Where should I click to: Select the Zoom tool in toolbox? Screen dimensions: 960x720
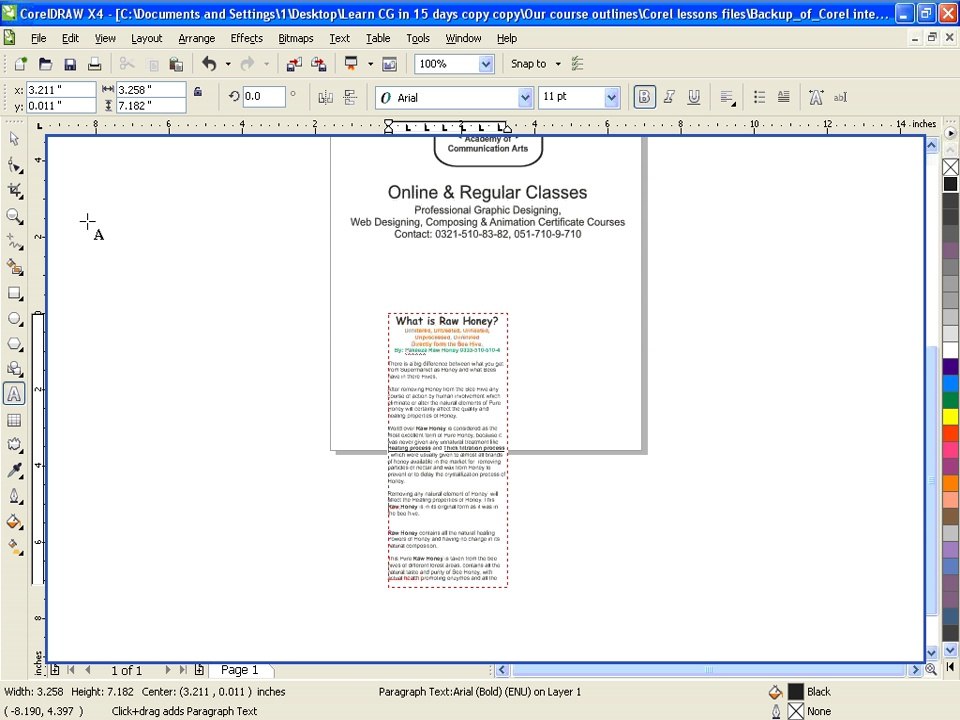point(14,216)
